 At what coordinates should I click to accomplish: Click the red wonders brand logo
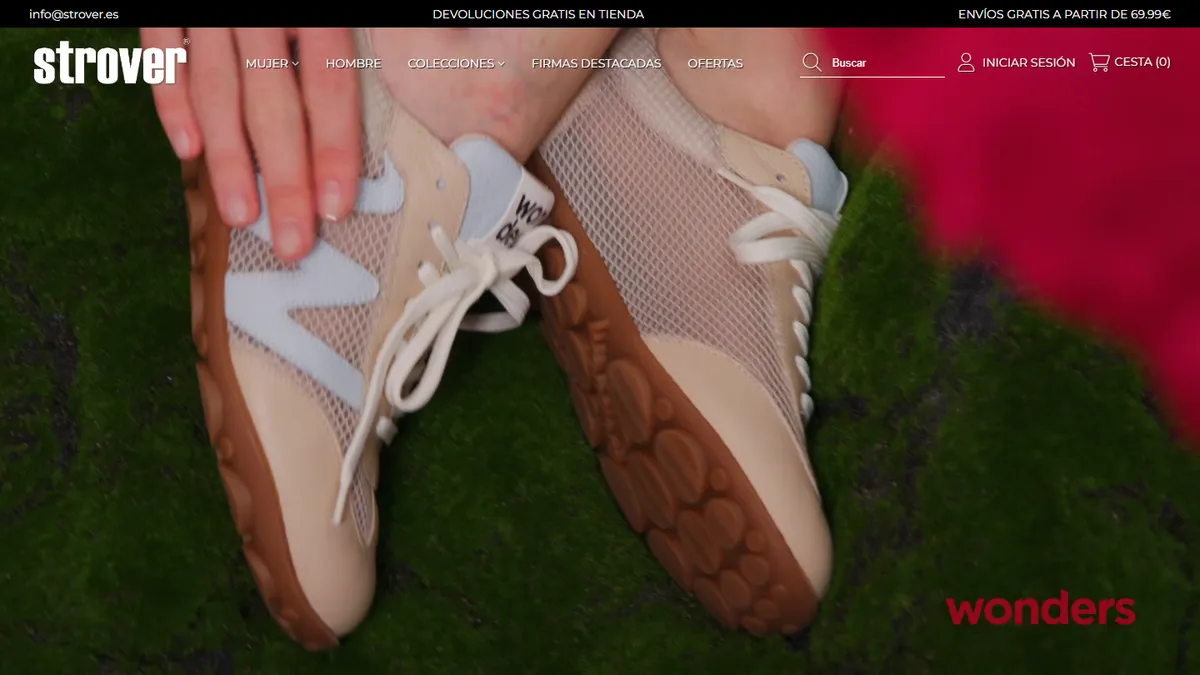pyautogui.click(x=1041, y=608)
